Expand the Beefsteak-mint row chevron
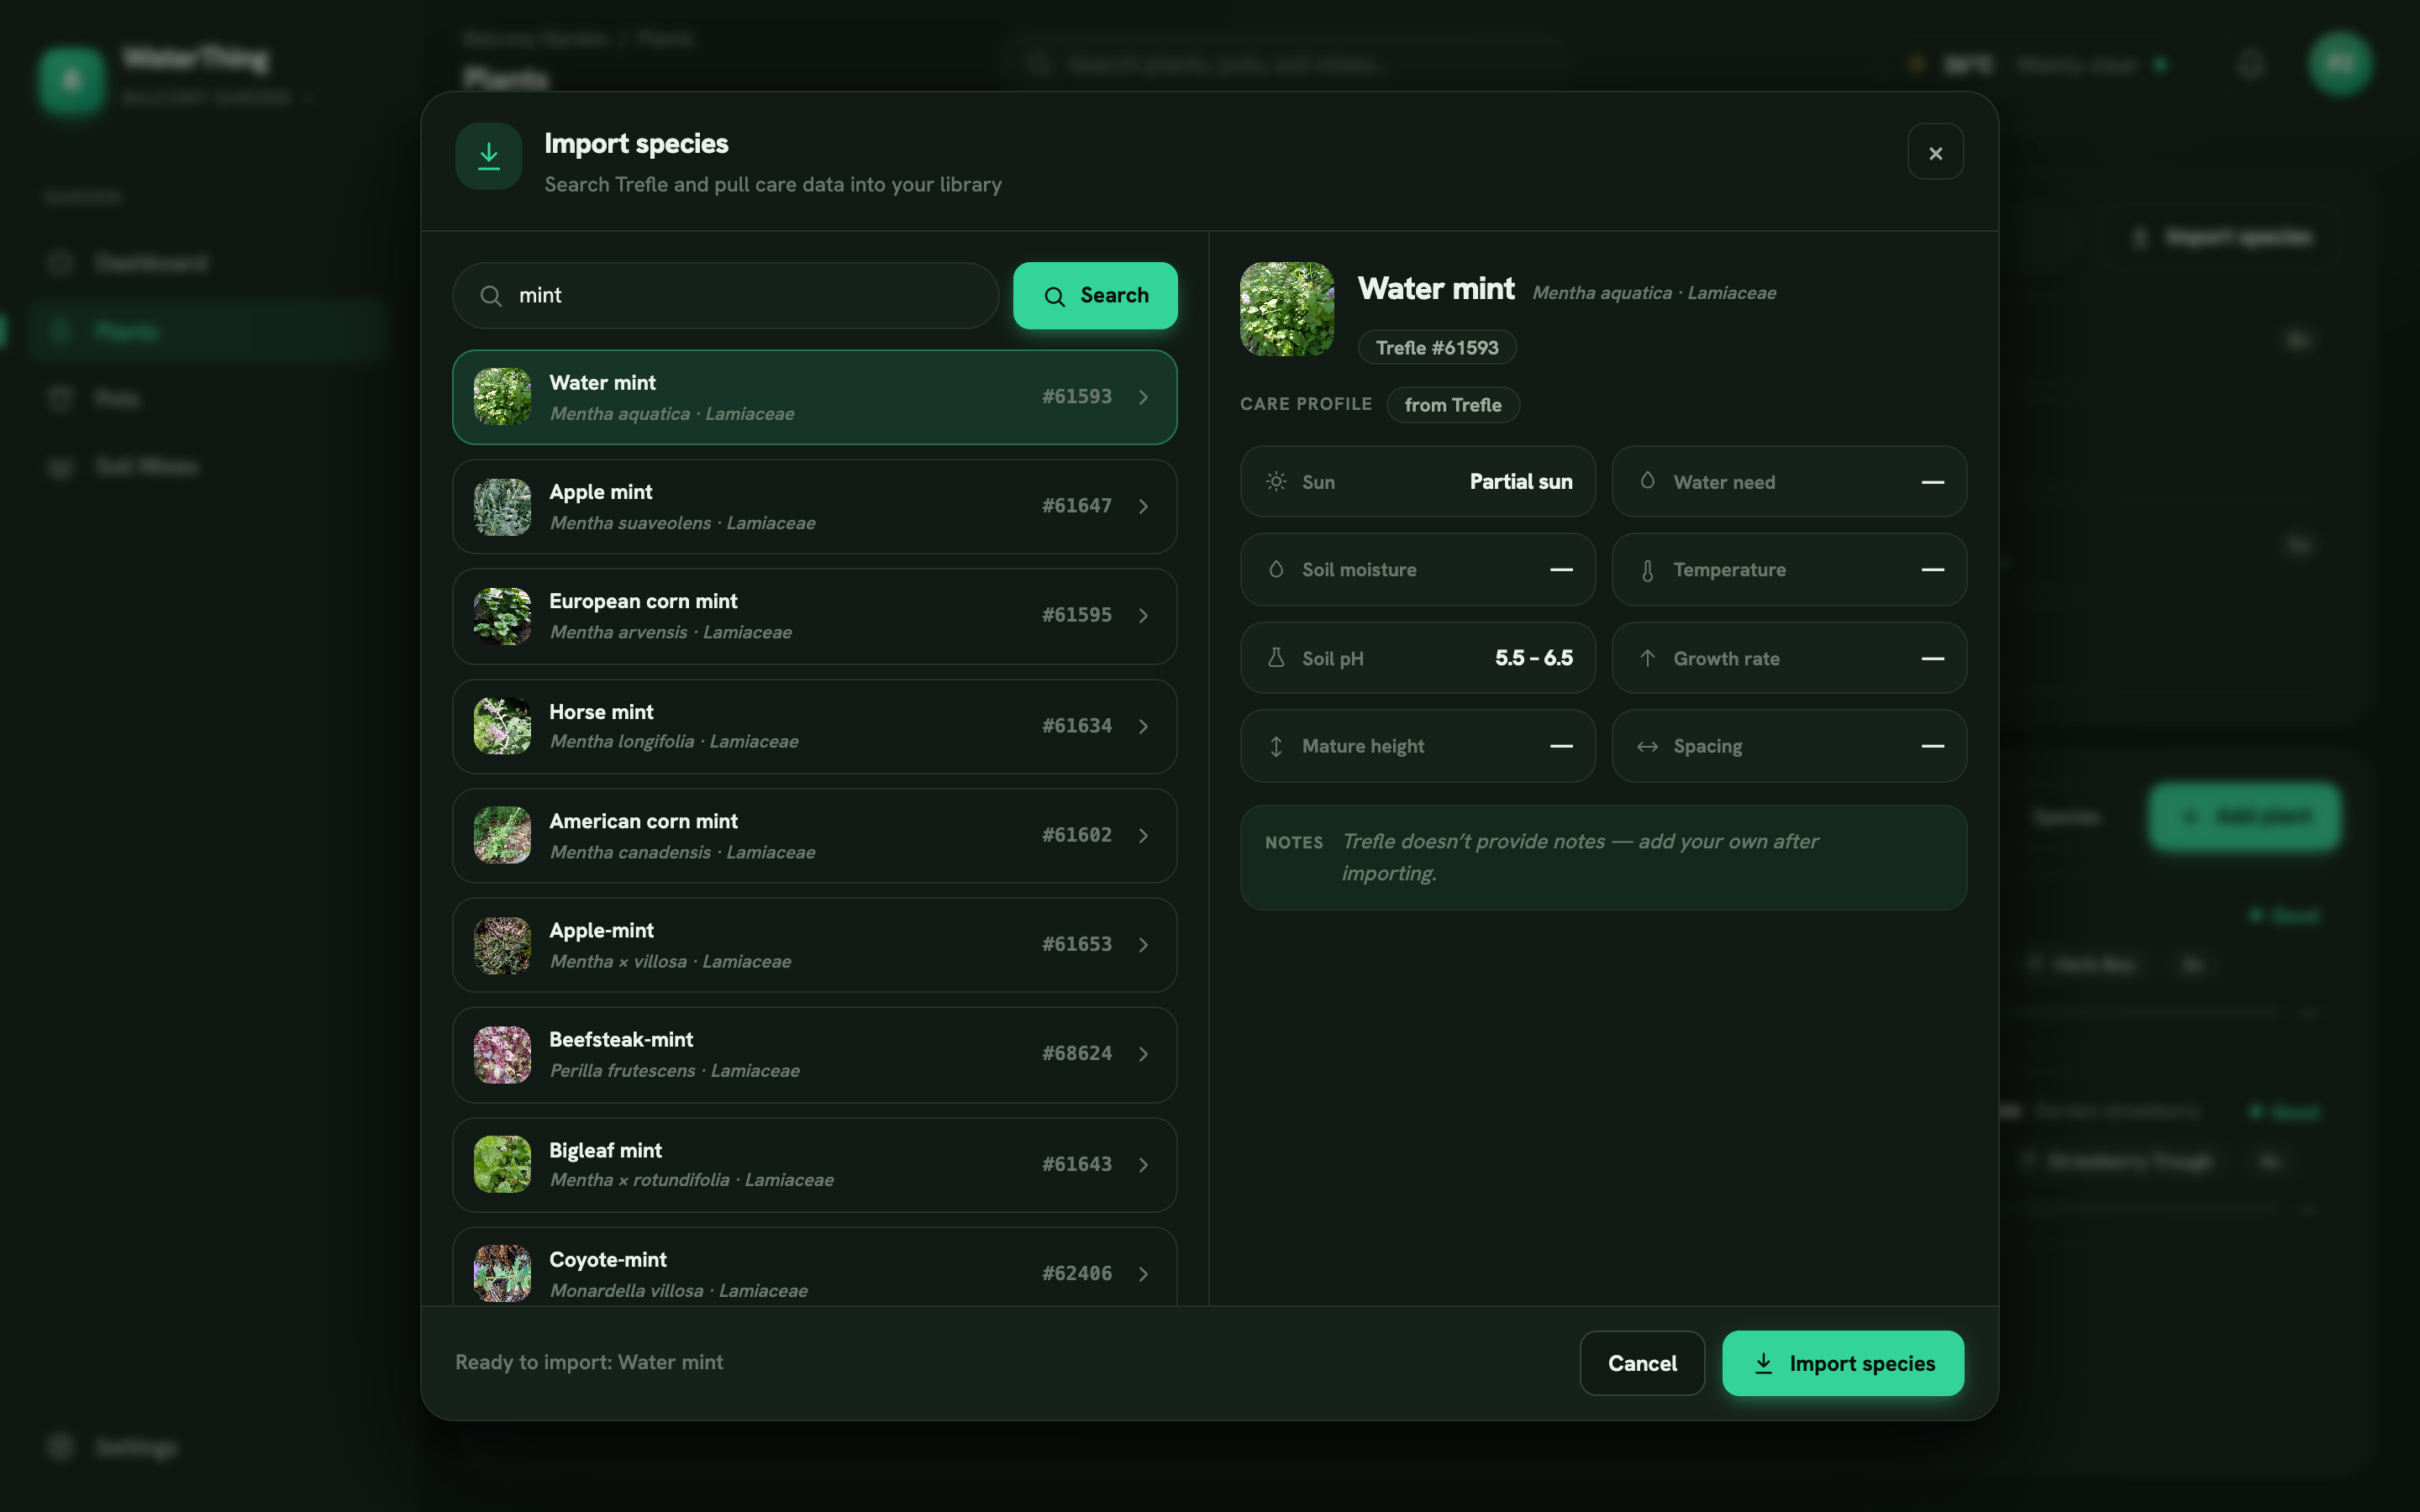Image resolution: width=2420 pixels, height=1512 pixels. (1144, 1054)
